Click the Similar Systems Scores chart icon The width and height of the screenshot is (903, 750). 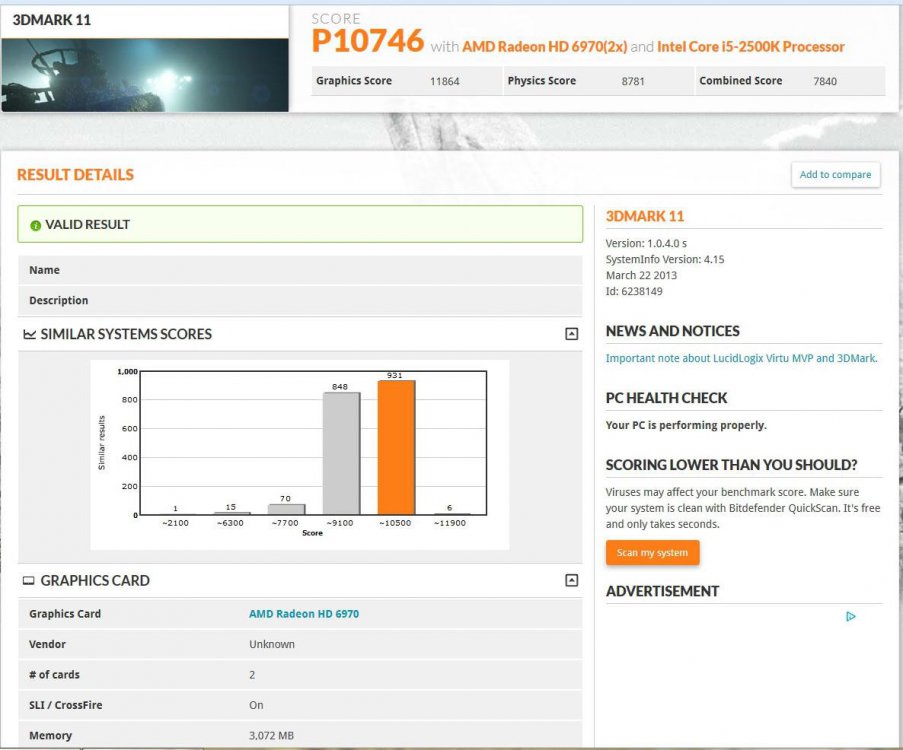coord(29,334)
